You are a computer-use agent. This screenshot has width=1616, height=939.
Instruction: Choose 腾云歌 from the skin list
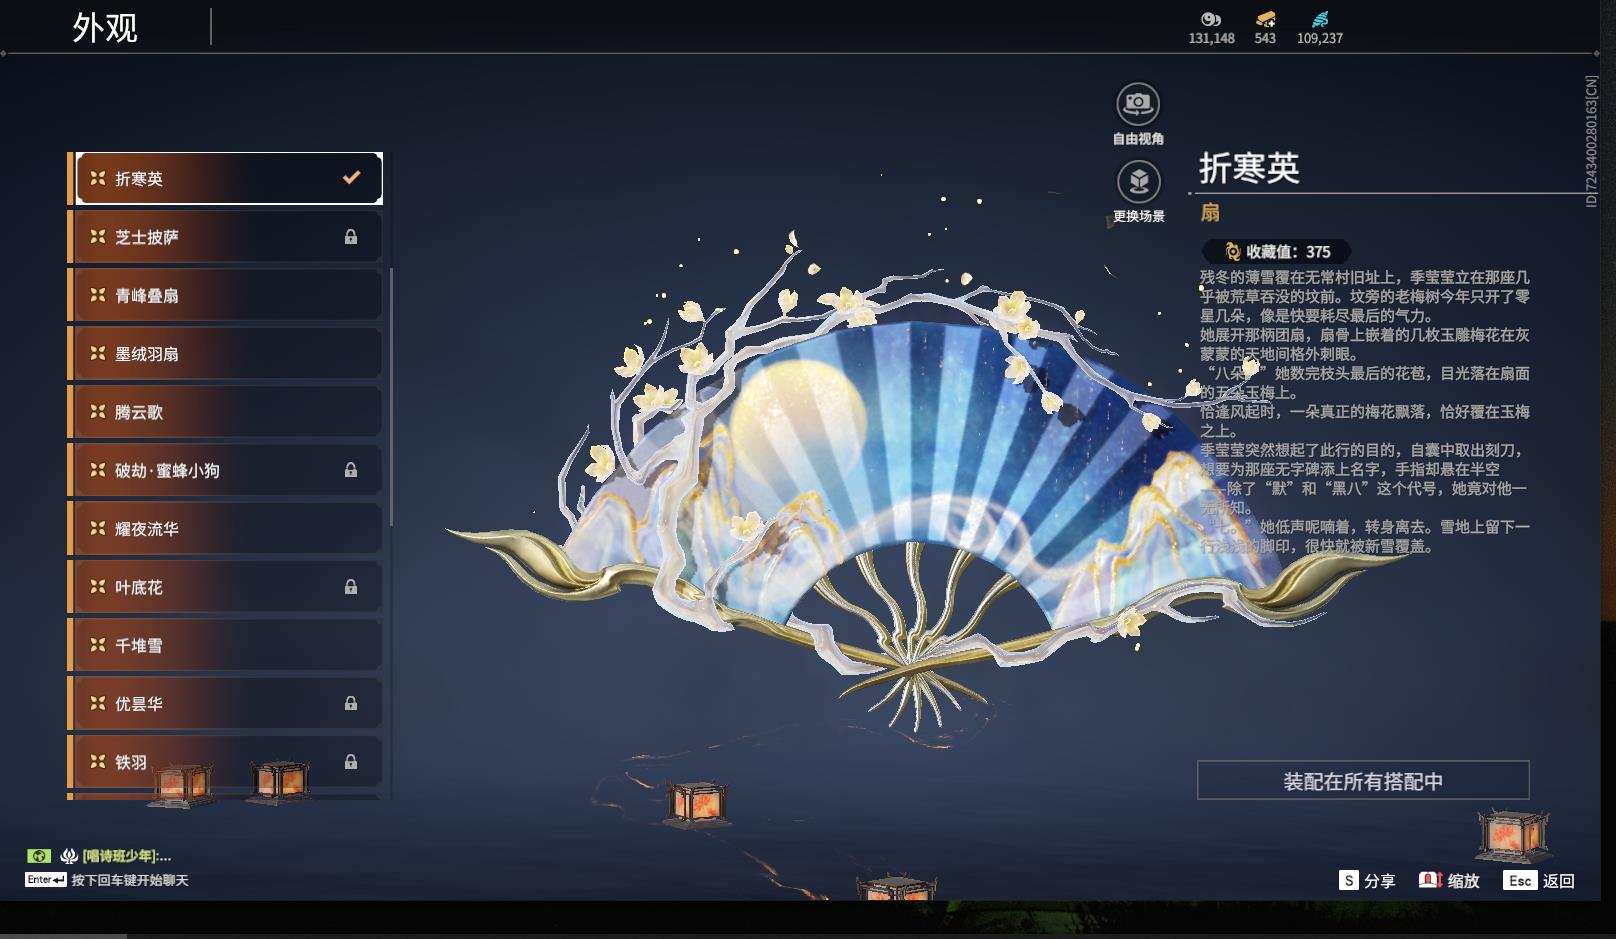coord(229,411)
